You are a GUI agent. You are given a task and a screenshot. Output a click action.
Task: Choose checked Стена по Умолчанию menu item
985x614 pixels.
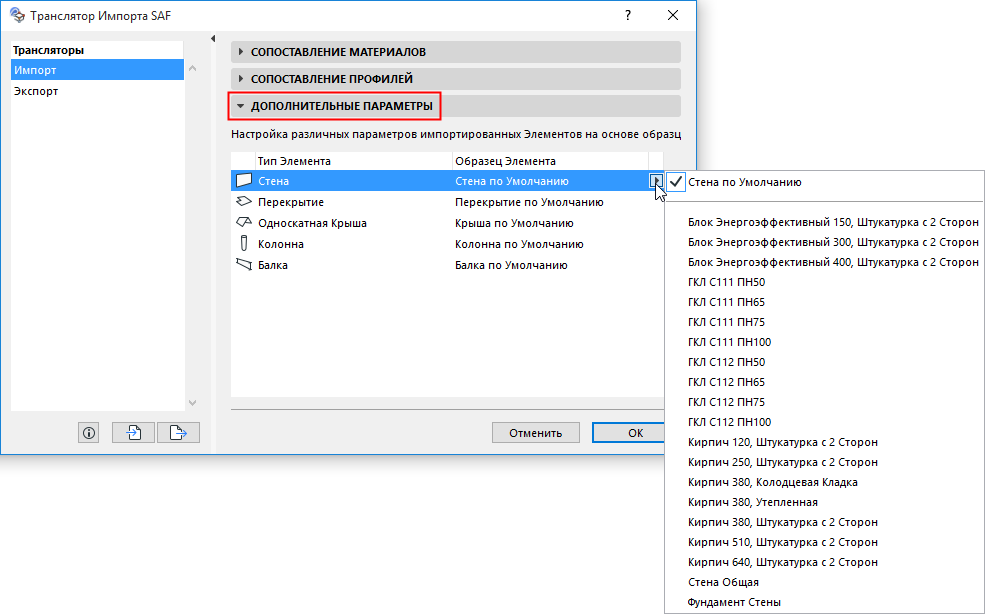pyautogui.click(x=824, y=182)
